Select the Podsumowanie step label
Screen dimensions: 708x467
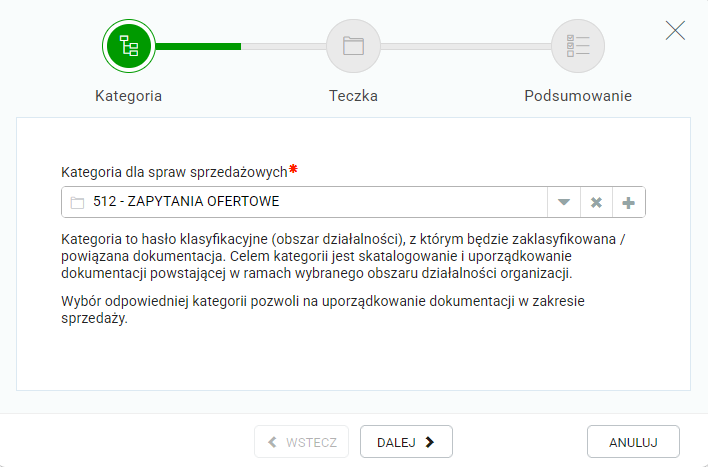click(578, 96)
